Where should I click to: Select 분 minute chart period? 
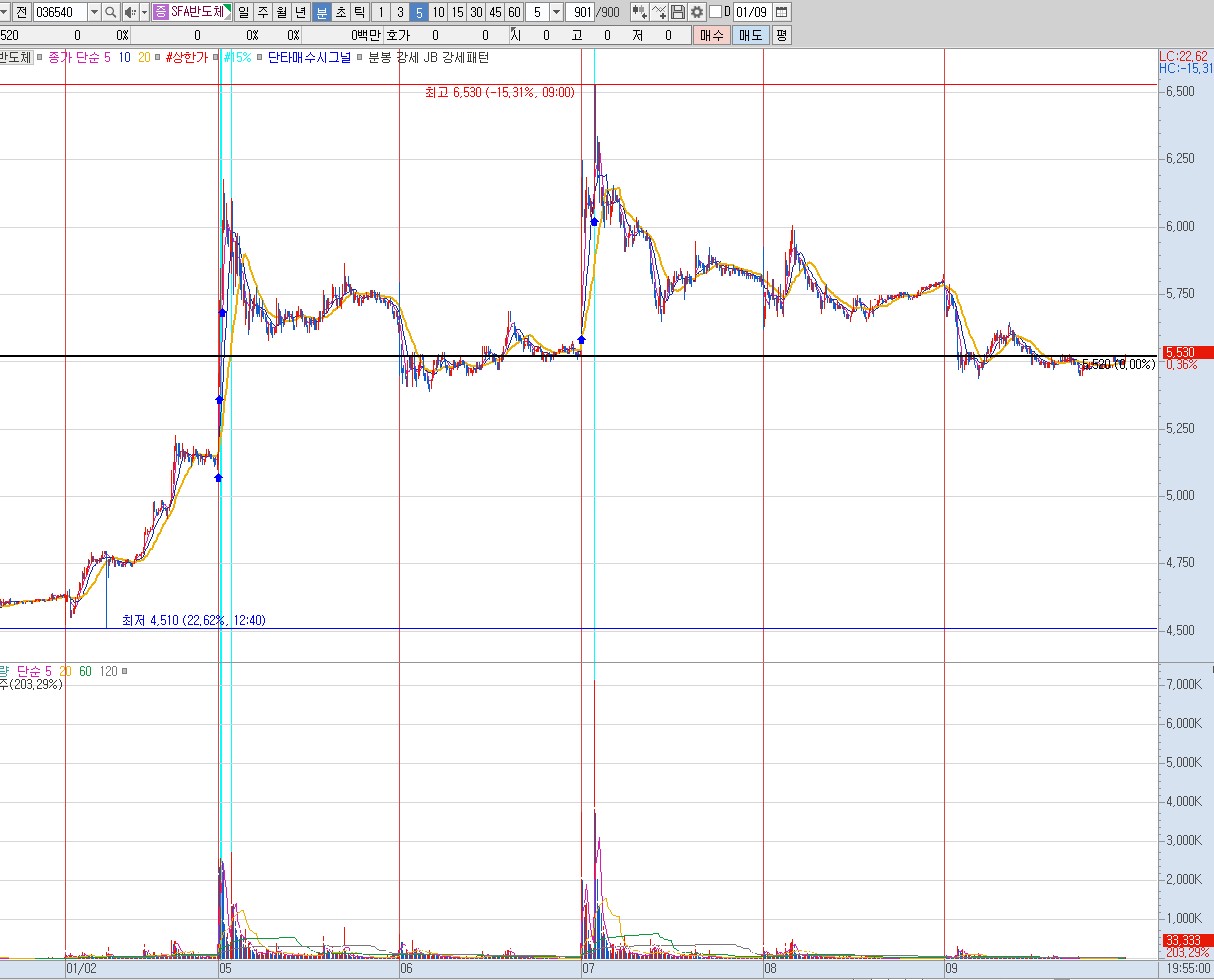tap(321, 12)
